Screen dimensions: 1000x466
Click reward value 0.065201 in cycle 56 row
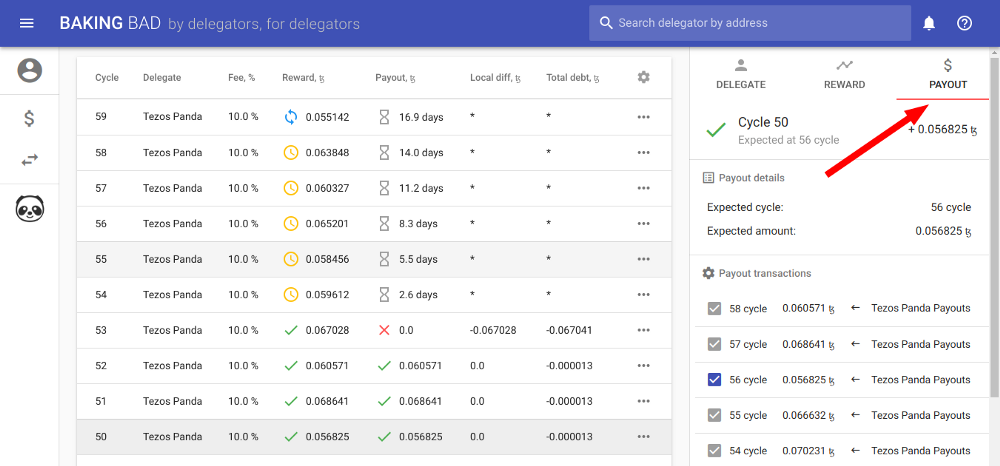(x=327, y=224)
